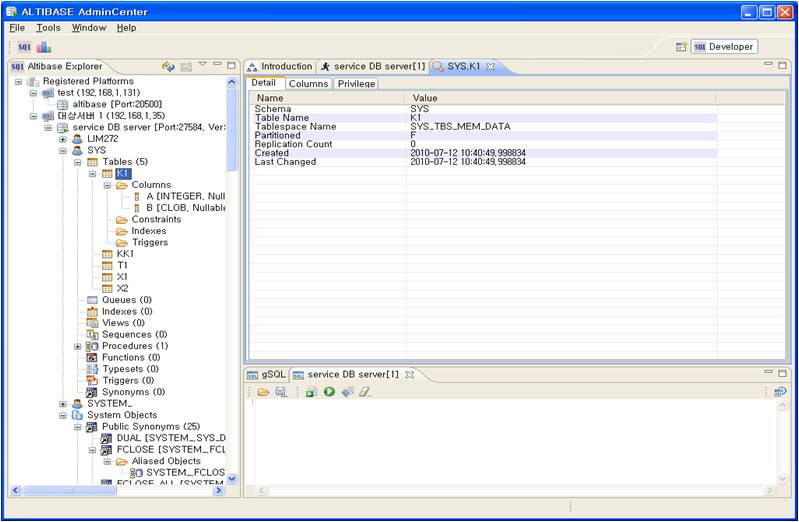Expand the LIM272 user node

[x=63, y=139]
